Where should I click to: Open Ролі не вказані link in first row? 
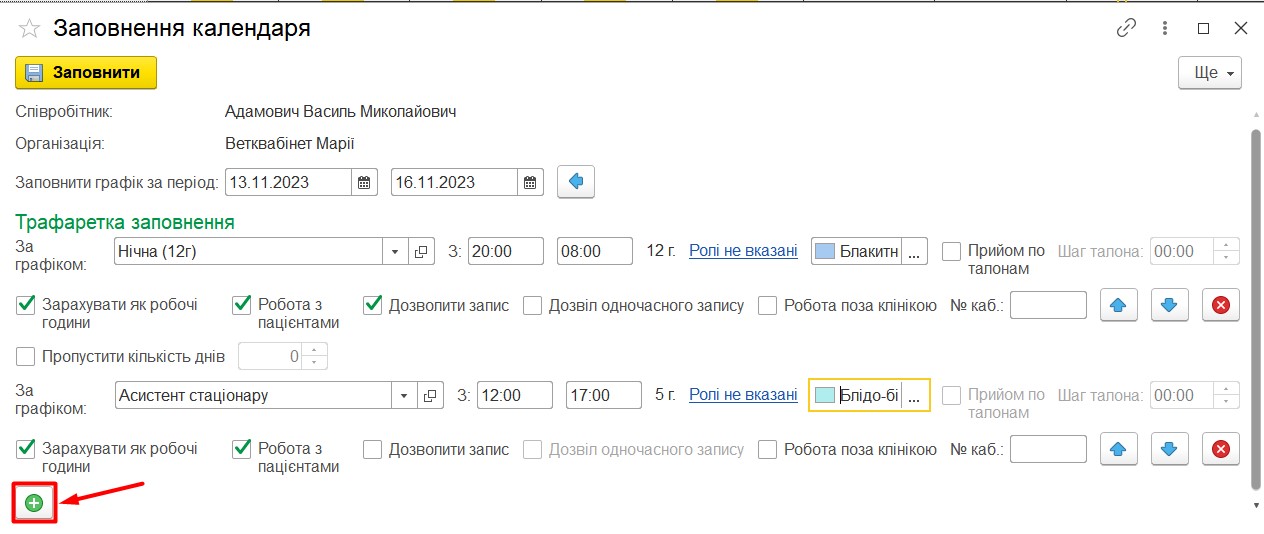(743, 251)
